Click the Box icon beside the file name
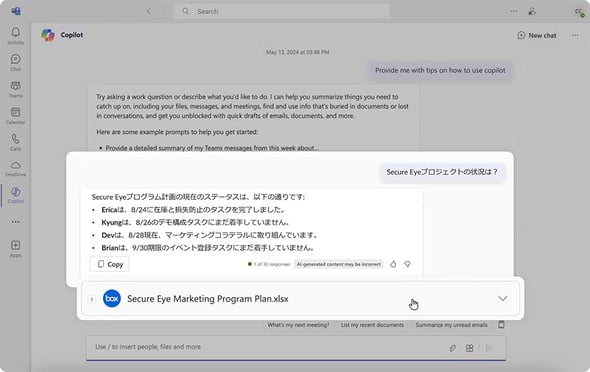 point(112,299)
